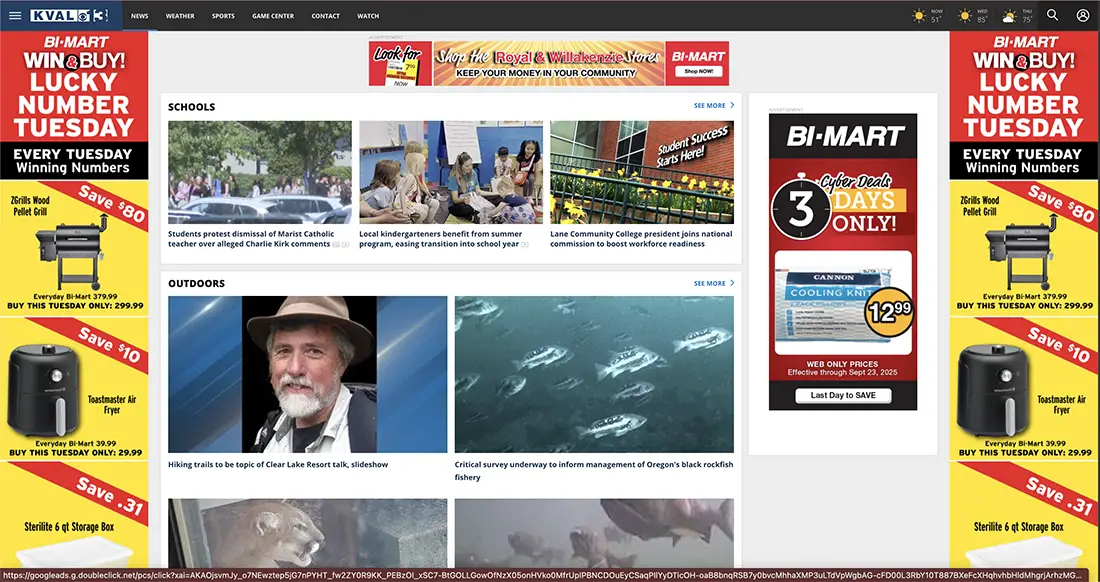Open the OUTDOORS section heading
The width and height of the screenshot is (1100, 582).
[196, 283]
